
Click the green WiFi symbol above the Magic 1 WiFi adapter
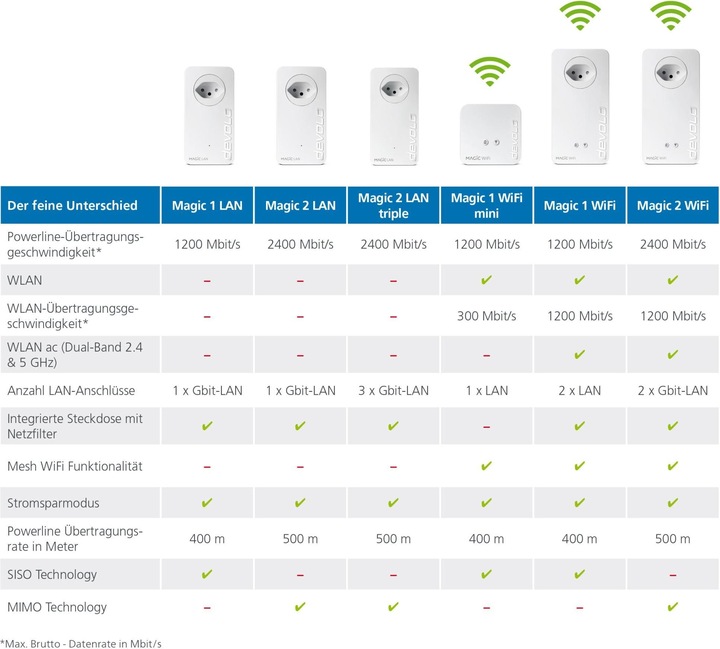click(580, 16)
